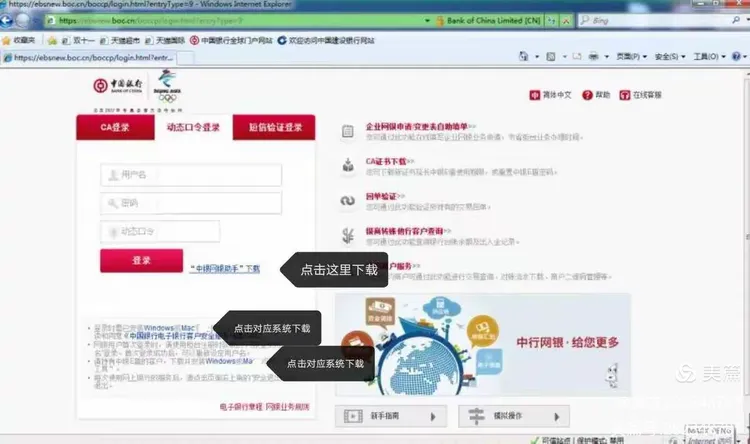Screen dimensions: 750x444
Task: Expand the address bar URL history dropdown
Action: (427, 21)
